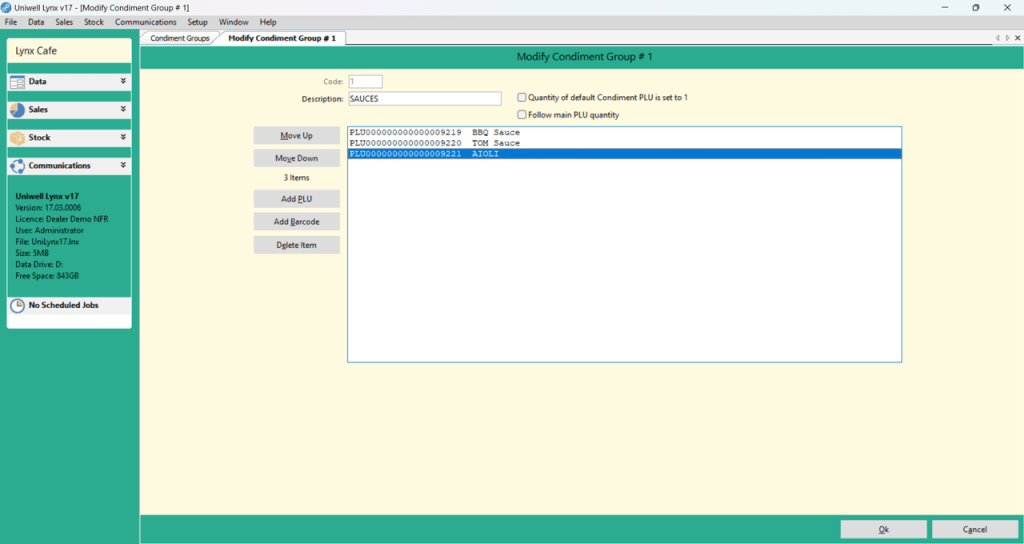This screenshot has height=544, width=1024.
Task: Click the Add PLU button
Action: [x=296, y=199]
